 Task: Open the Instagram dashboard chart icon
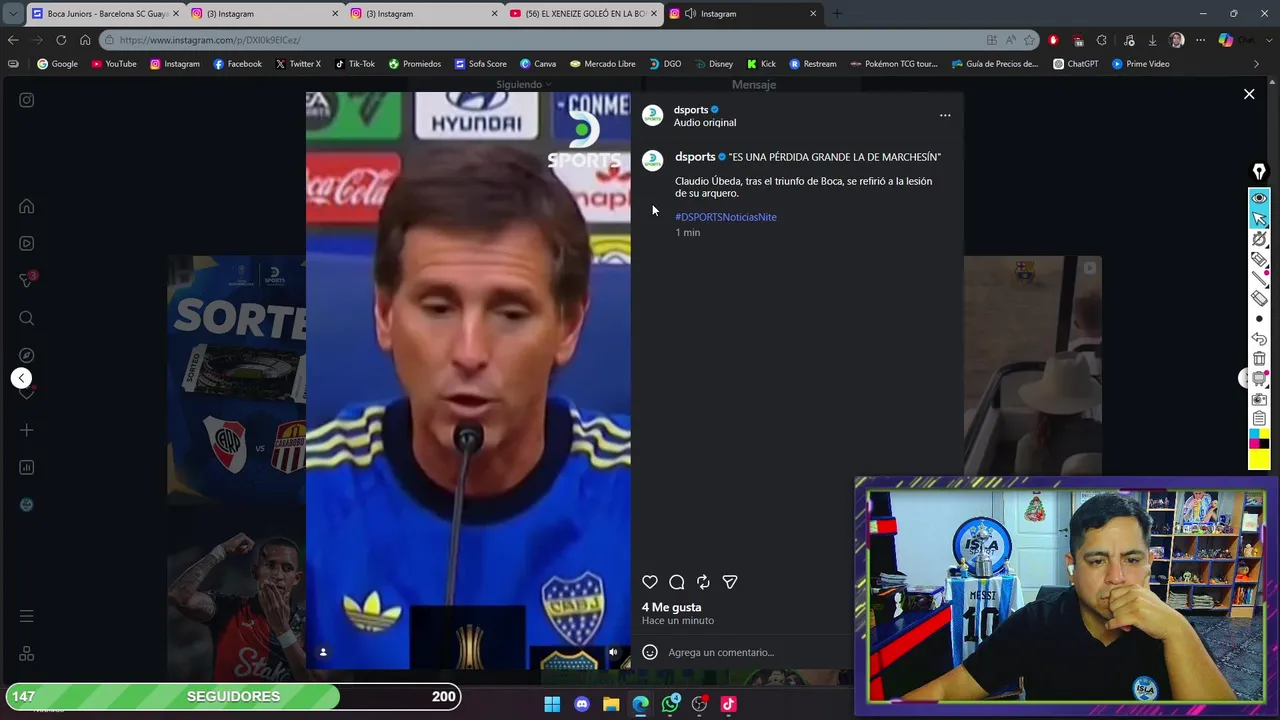[27, 467]
